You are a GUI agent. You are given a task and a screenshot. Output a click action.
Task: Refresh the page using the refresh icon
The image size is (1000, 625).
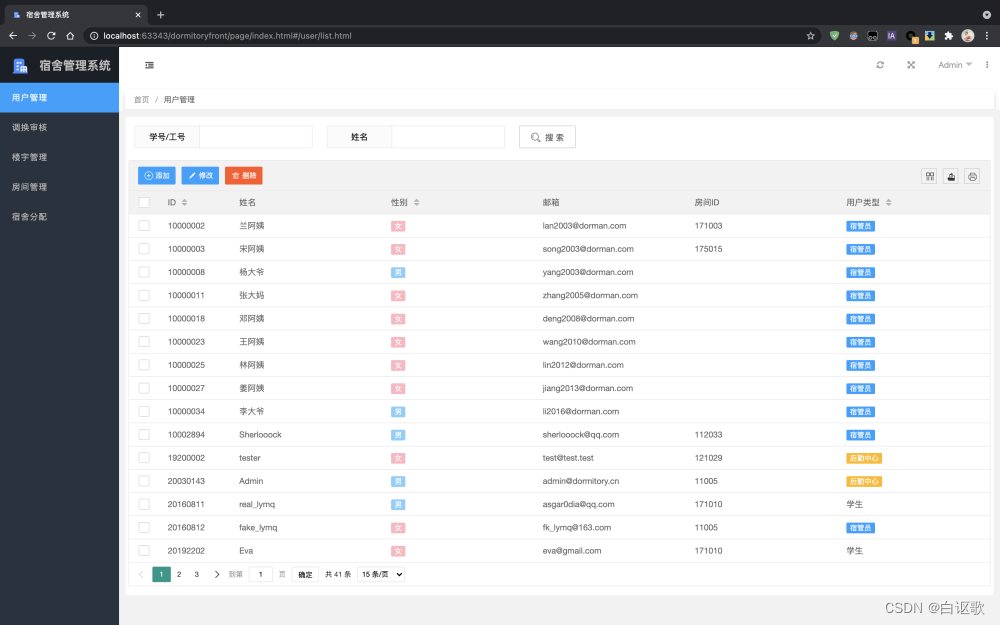coord(880,64)
